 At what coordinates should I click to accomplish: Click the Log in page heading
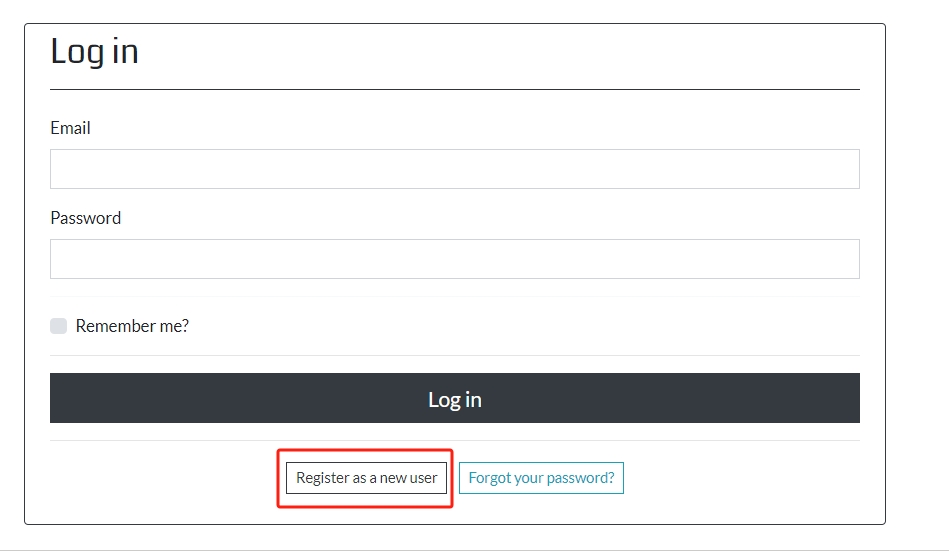click(x=94, y=51)
